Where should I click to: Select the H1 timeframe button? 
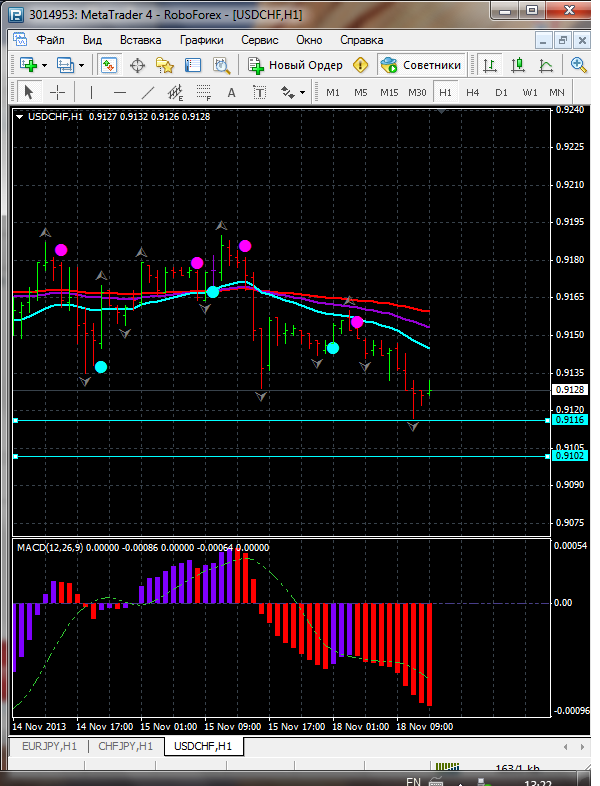coord(445,92)
